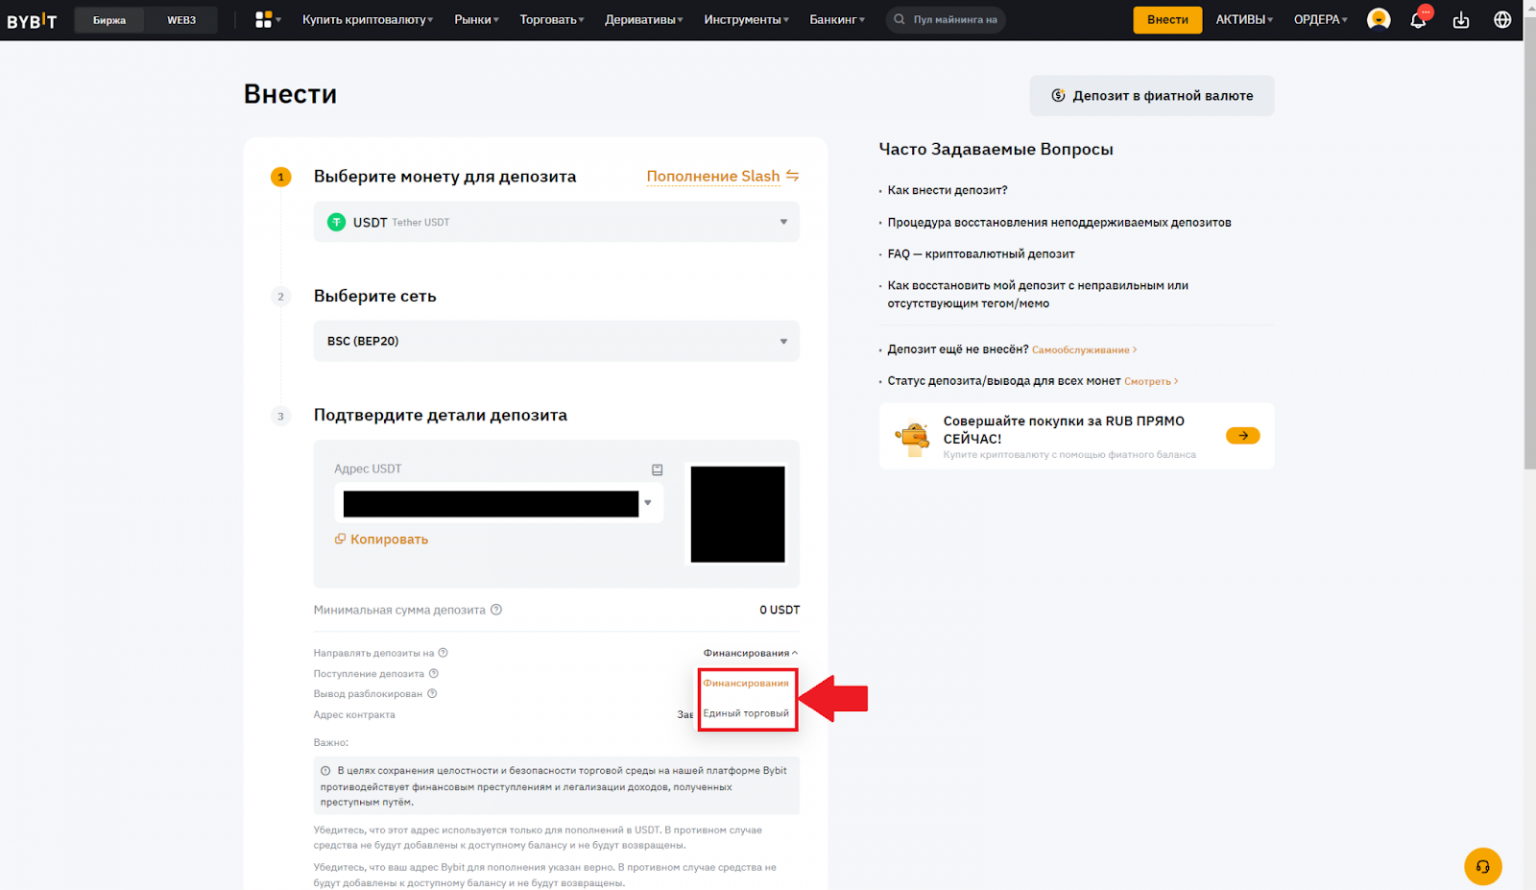Open the profile avatar icon
This screenshot has width=1536, height=890.
click(1377, 19)
